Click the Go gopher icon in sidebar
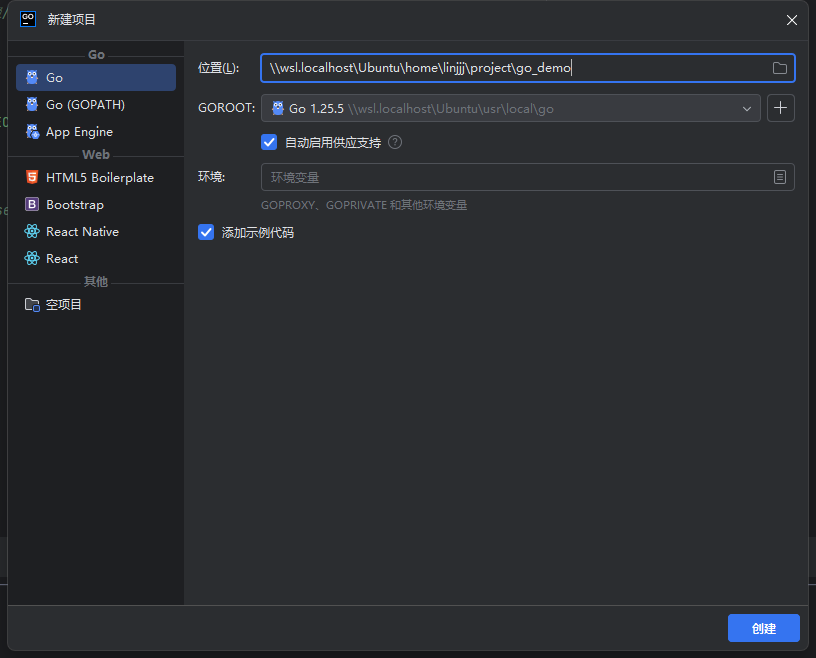This screenshot has height=658, width=816. coord(32,78)
